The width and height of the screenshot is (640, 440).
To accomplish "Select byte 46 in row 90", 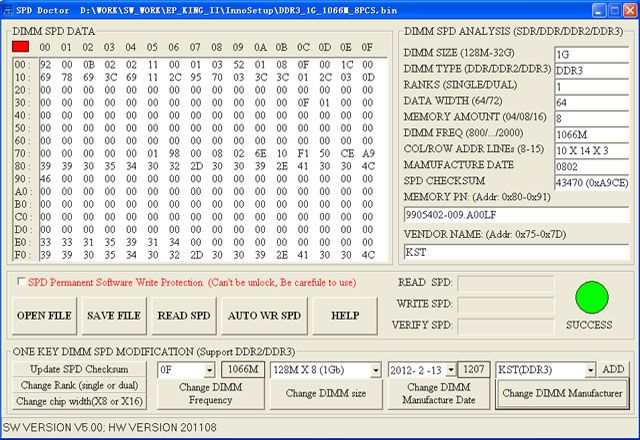I will 45,178.
